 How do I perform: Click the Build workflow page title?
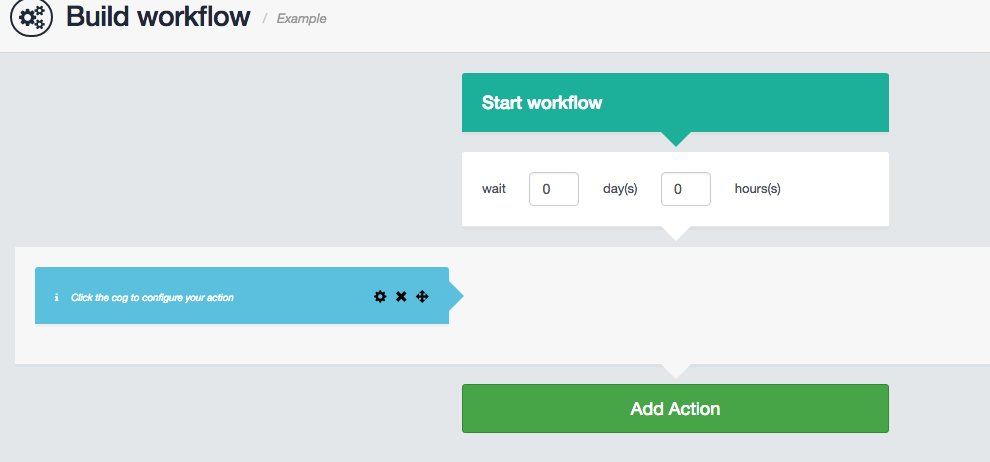coord(158,17)
